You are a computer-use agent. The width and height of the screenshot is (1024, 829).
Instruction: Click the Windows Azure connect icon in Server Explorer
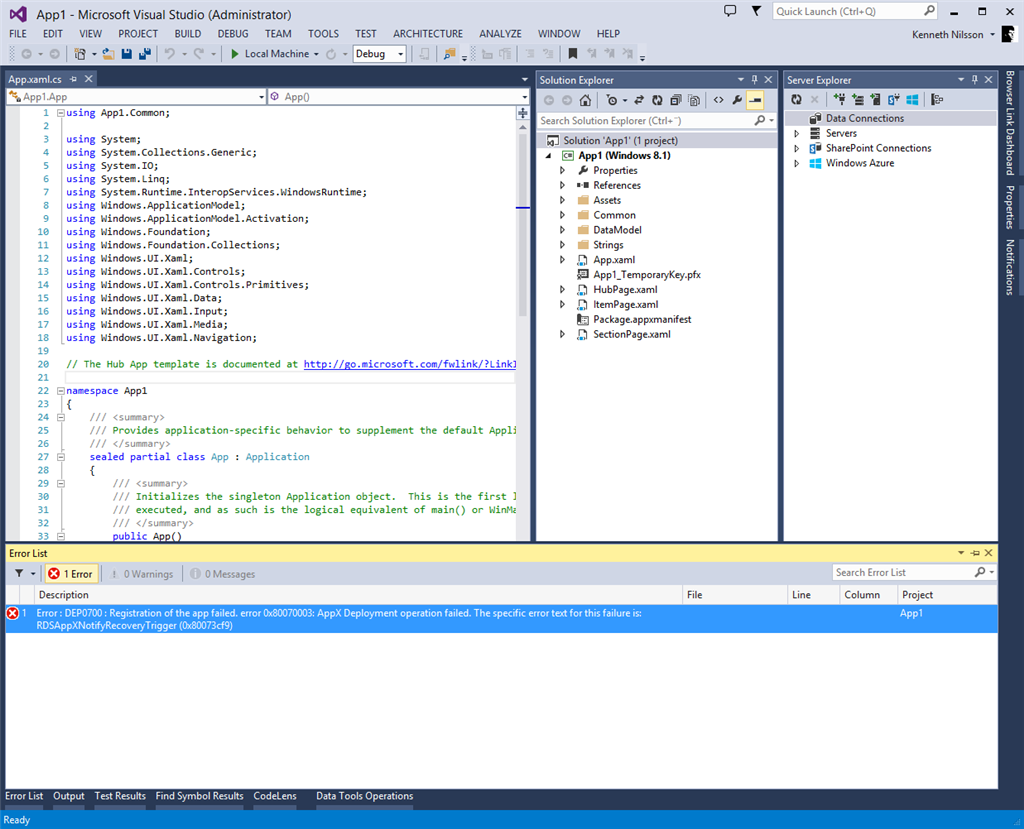click(x=913, y=100)
